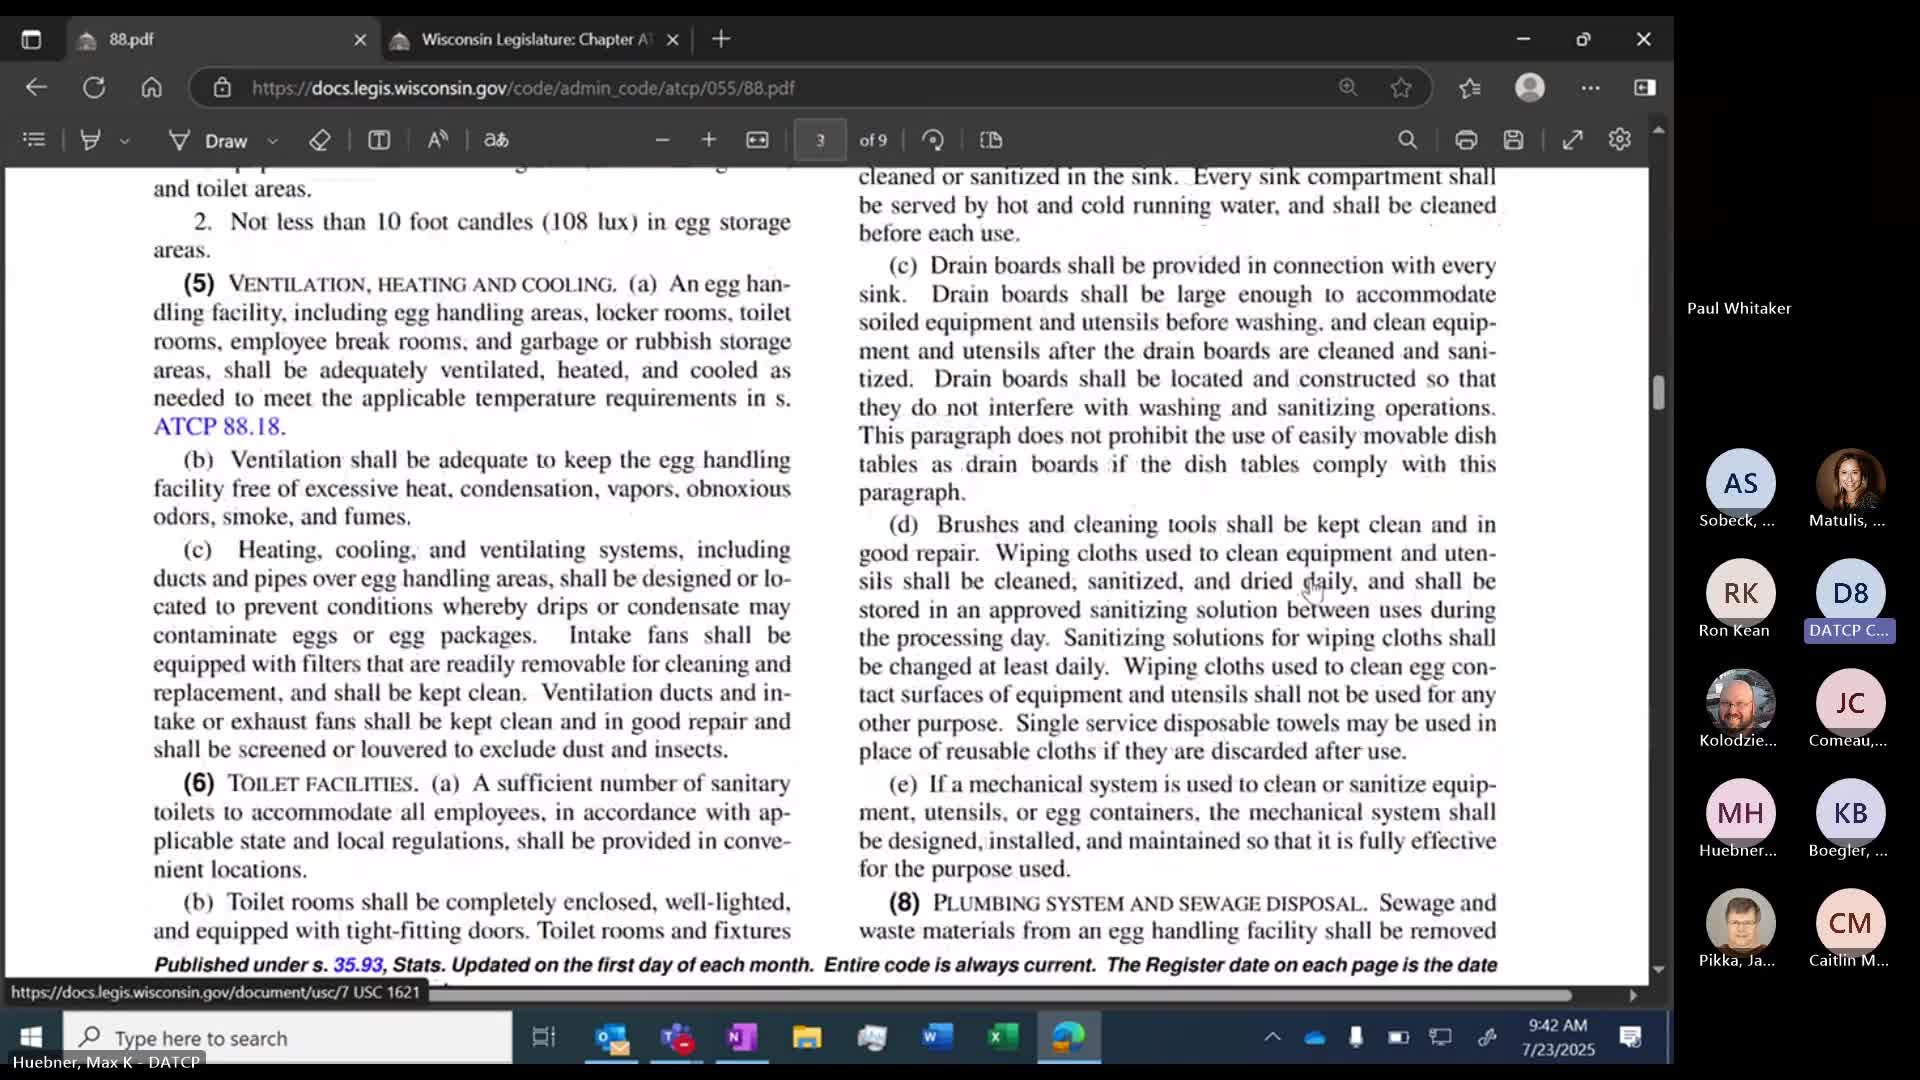Edit the PDF page number field
Image resolution: width=1920 pixels, height=1080 pixels.
820,140
